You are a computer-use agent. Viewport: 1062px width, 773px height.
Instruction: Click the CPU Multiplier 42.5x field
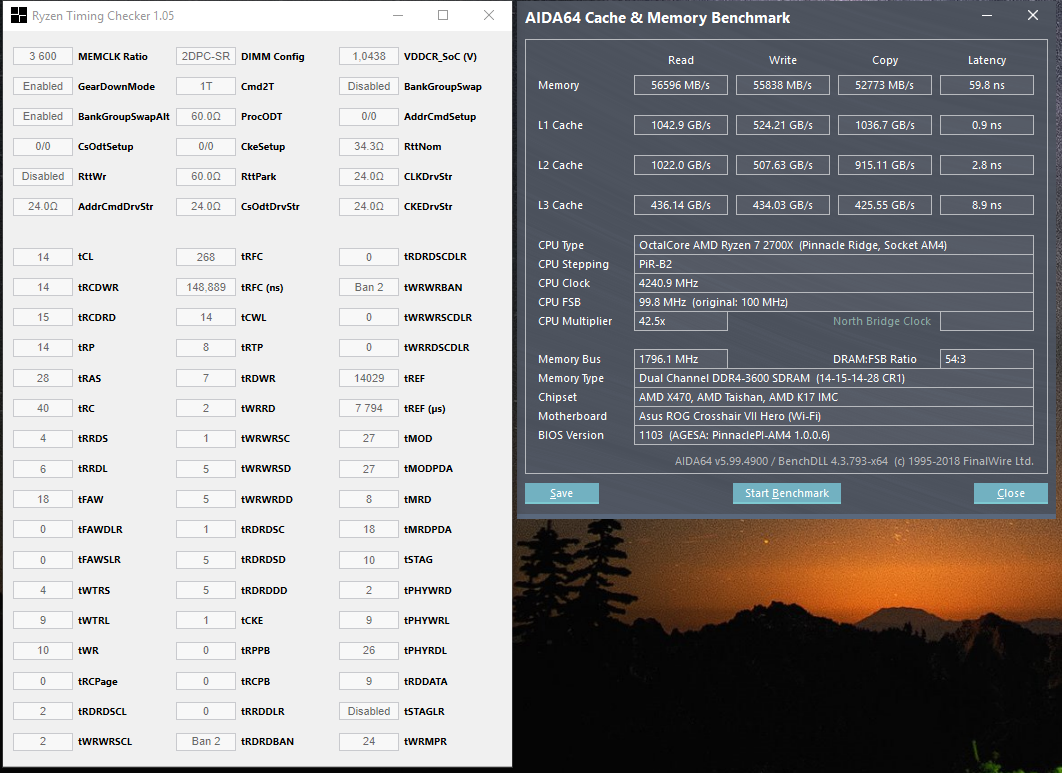(x=681, y=321)
